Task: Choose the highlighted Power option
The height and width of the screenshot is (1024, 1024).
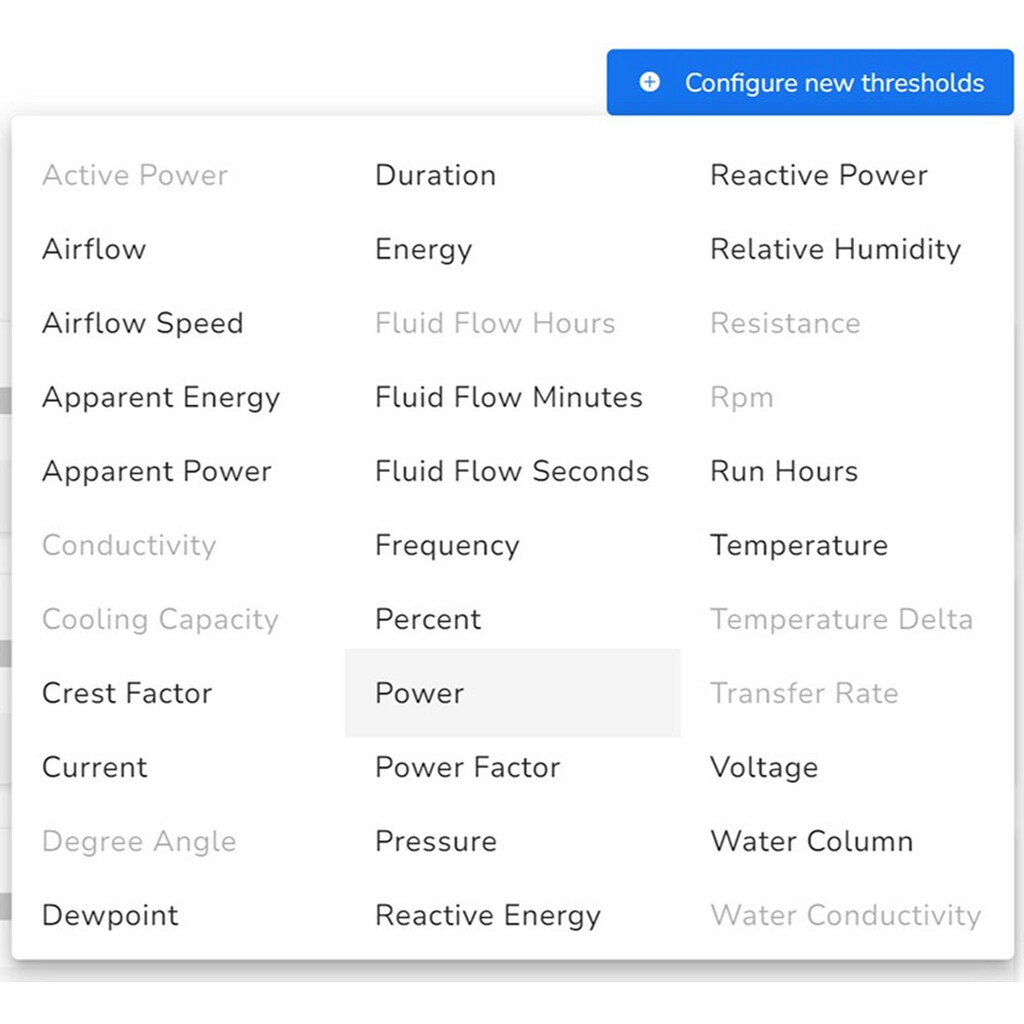Action: coord(513,694)
